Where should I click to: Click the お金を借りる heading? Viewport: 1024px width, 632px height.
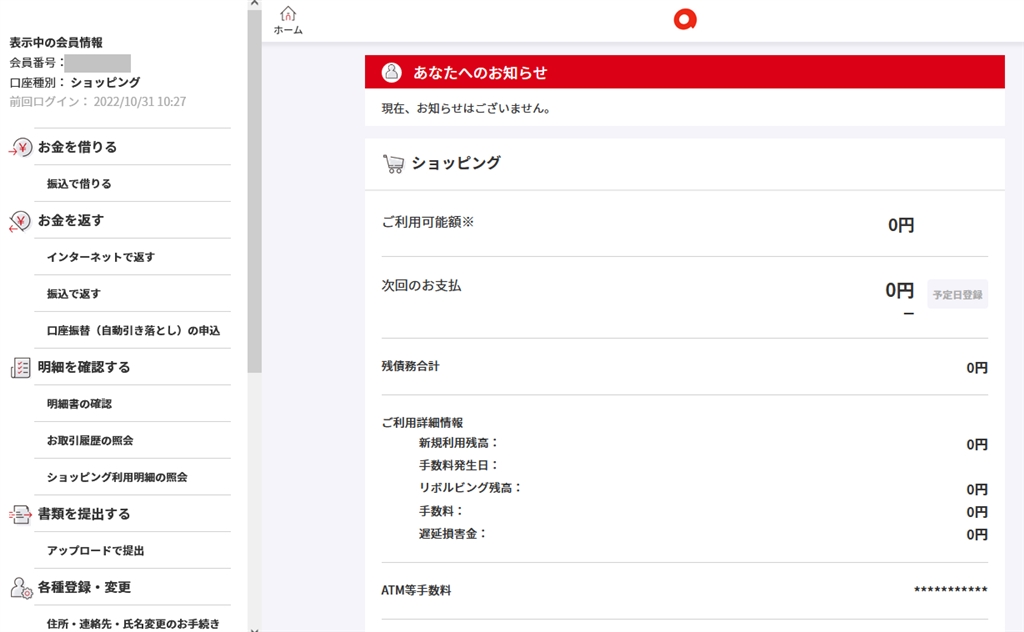point(77,147)
